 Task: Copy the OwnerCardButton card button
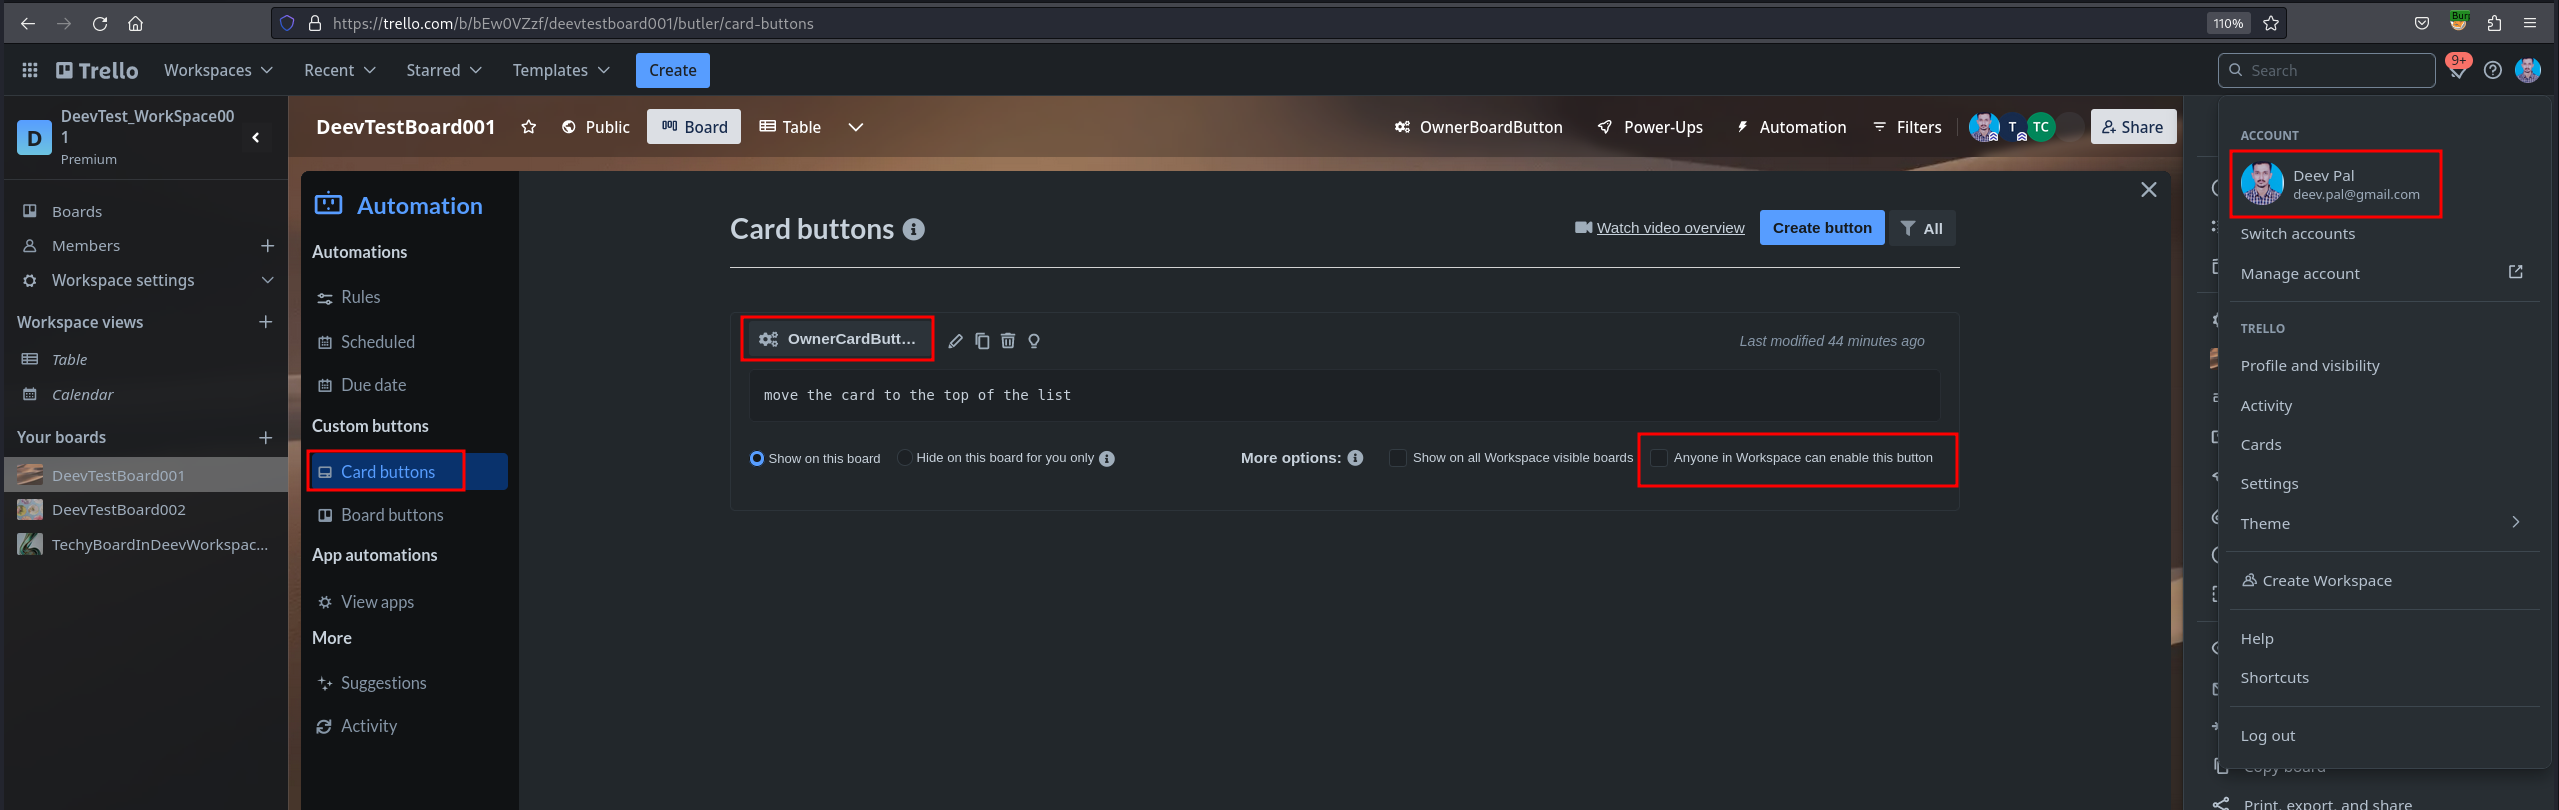pyautogui.click(x=982, y=341)
